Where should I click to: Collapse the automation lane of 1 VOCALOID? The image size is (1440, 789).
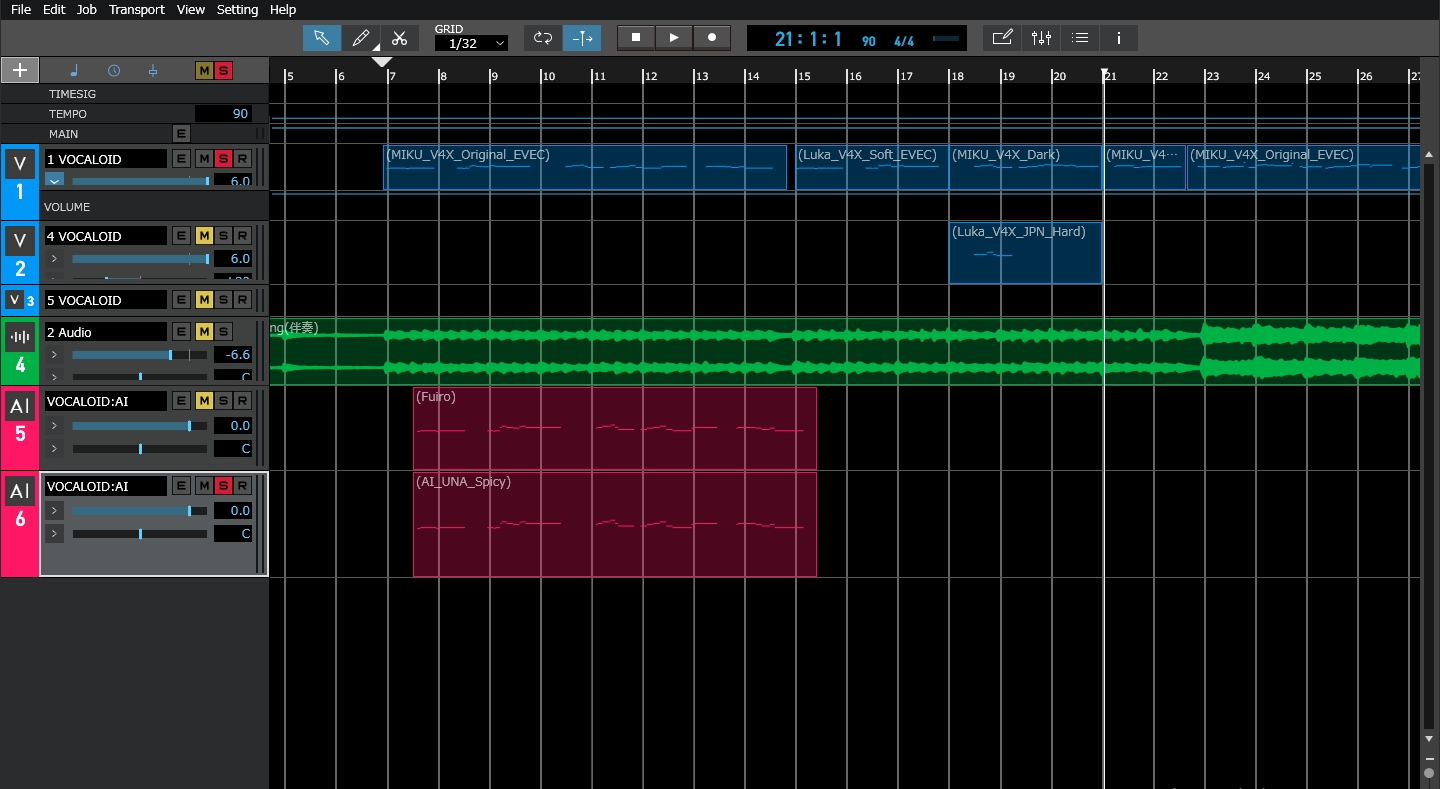click(54, 181)
